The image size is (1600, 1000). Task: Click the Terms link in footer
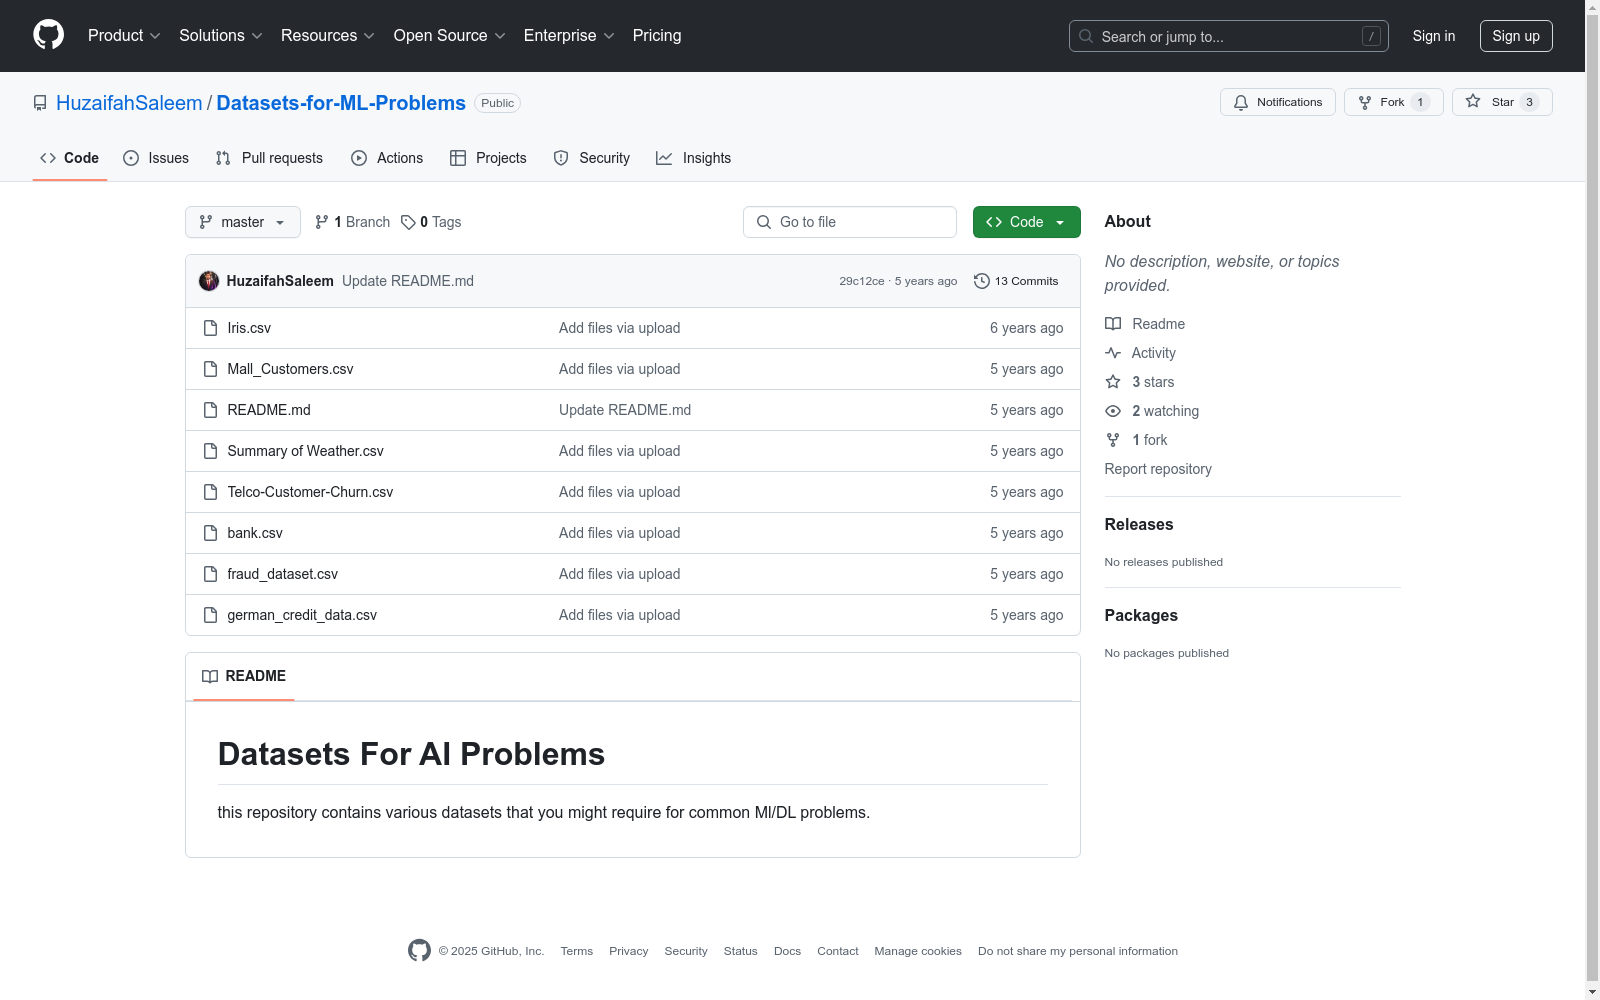(577, 951)
